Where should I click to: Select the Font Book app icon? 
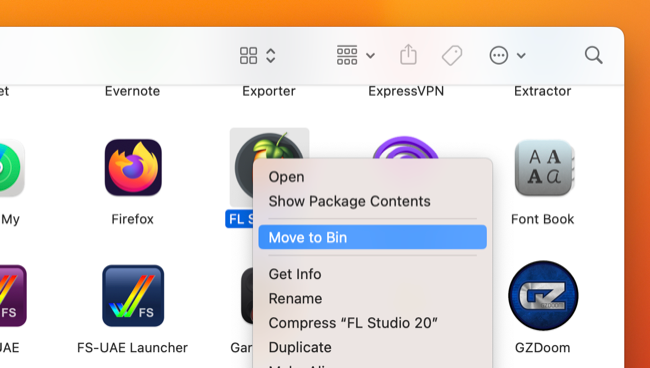tap(544, 168)
